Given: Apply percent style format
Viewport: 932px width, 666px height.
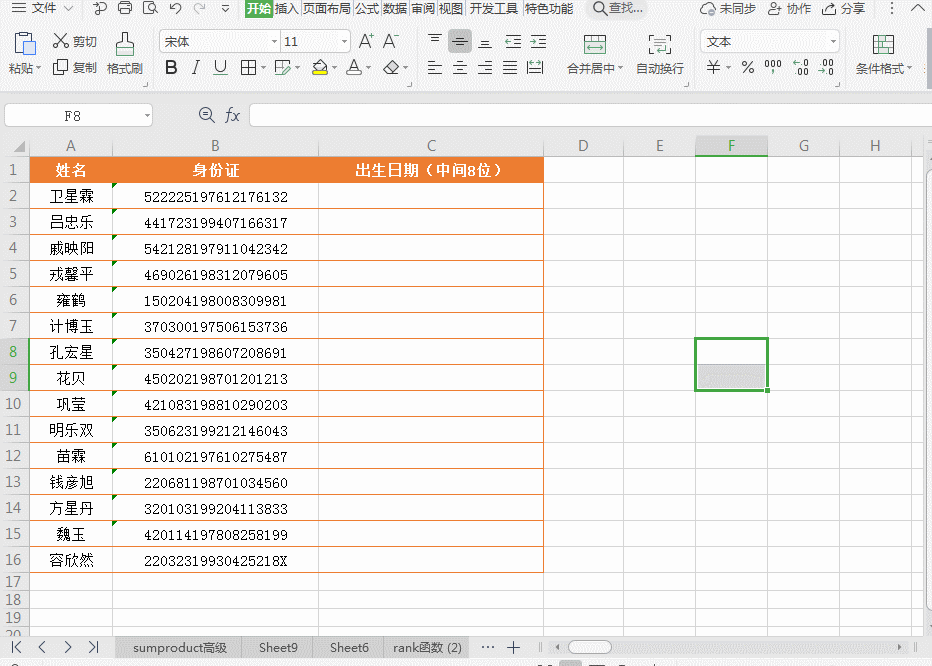Looking at the screenshot, I should click(748, 67).
